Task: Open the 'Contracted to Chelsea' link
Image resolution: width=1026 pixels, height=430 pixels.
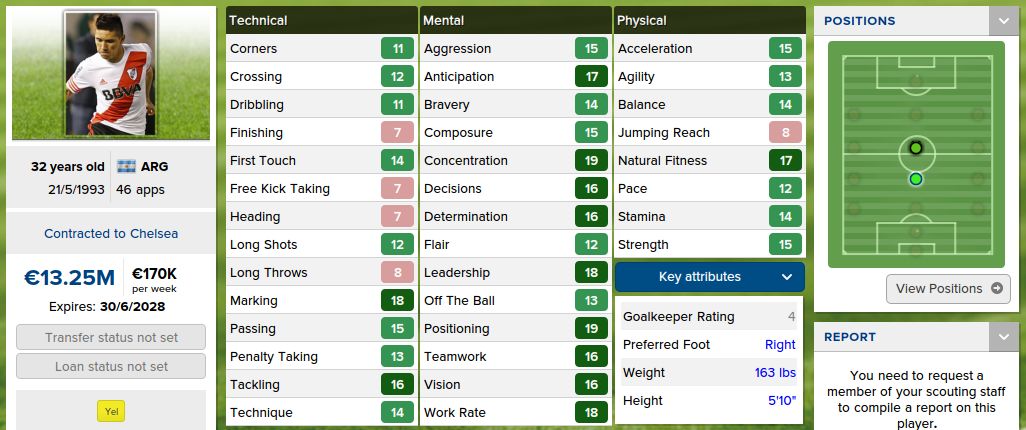Action: tap(111, 234)
